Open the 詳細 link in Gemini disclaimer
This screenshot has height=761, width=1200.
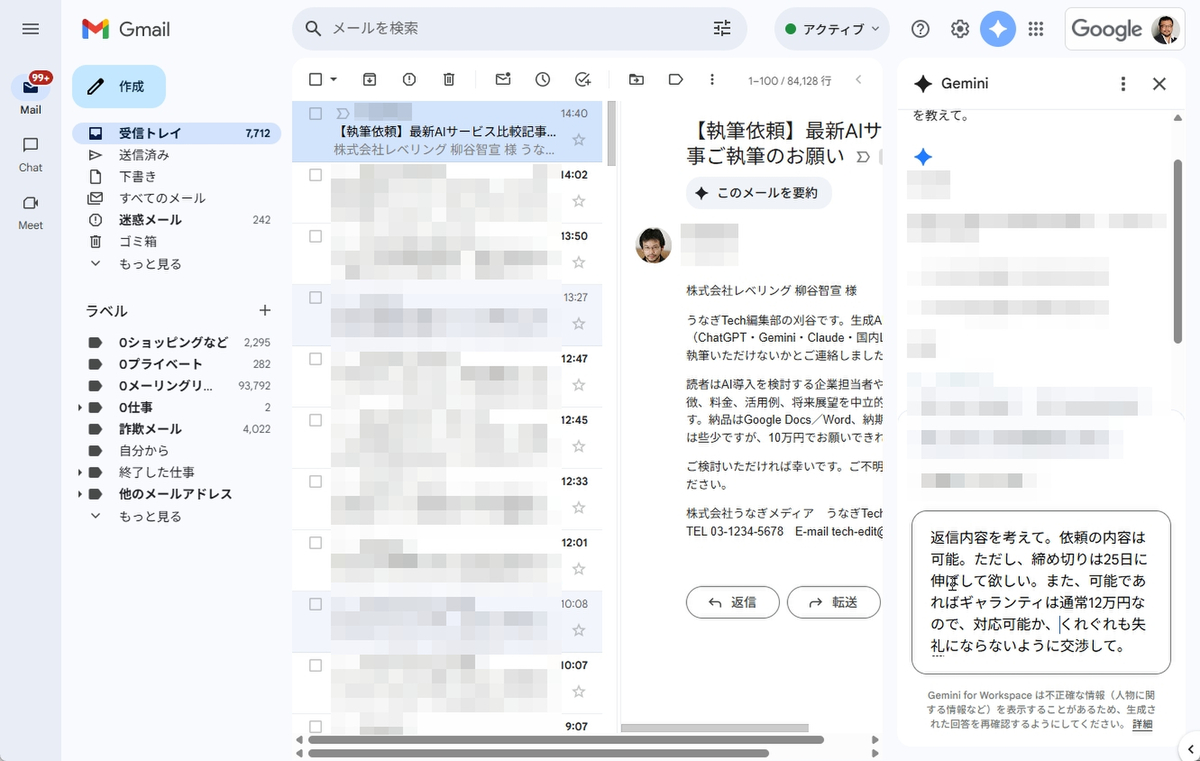(x=1142, y=724)
